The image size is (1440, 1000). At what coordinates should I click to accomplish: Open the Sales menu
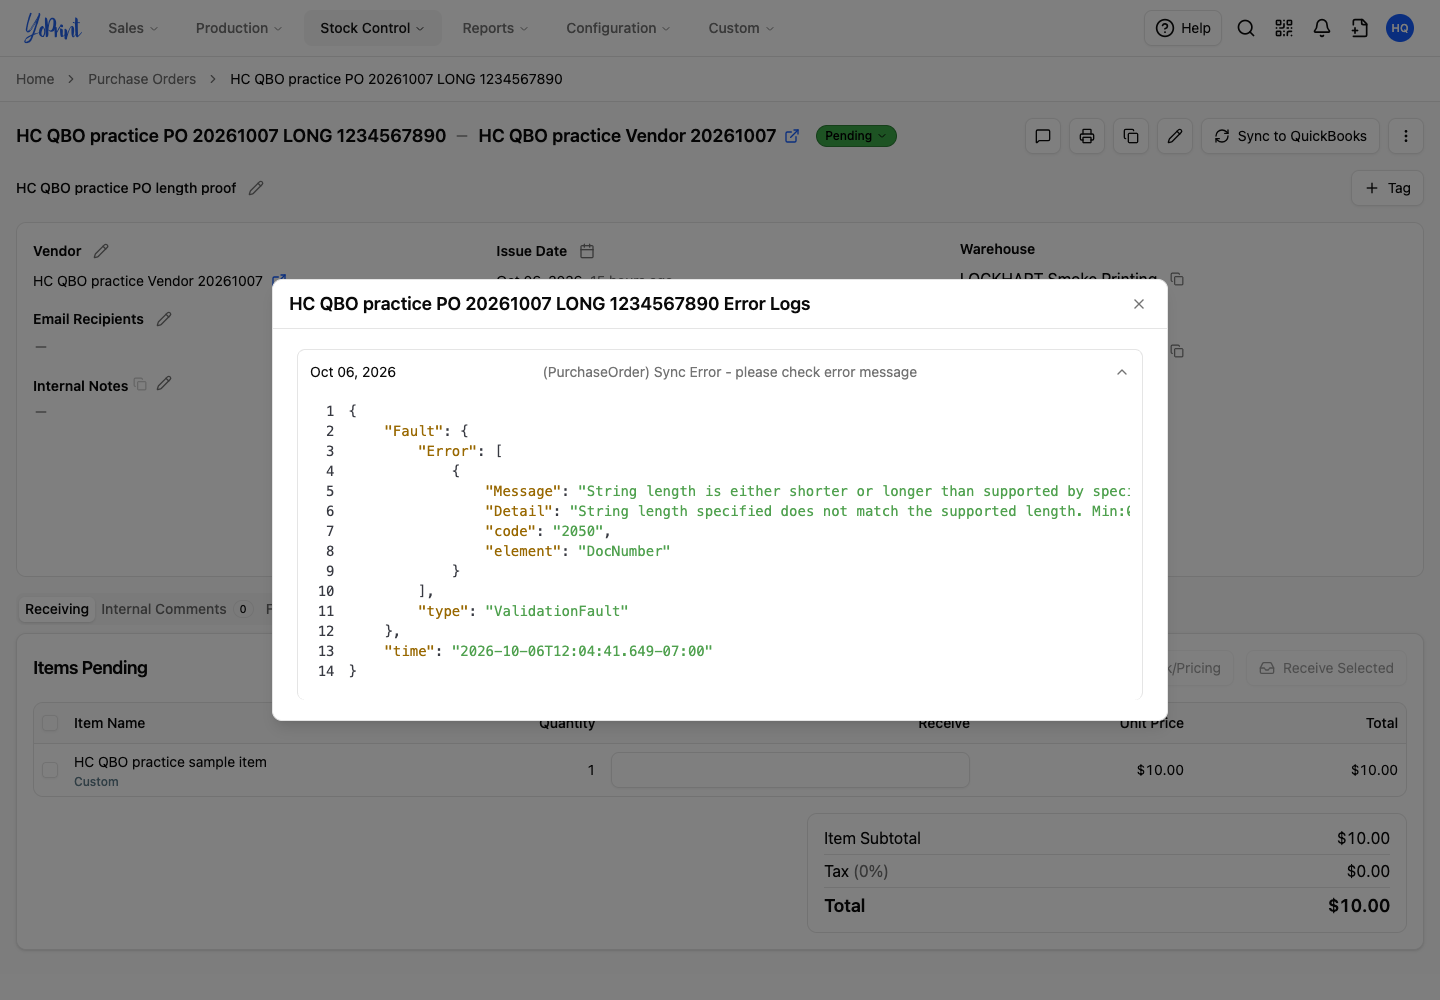click(x=133, y=28)
